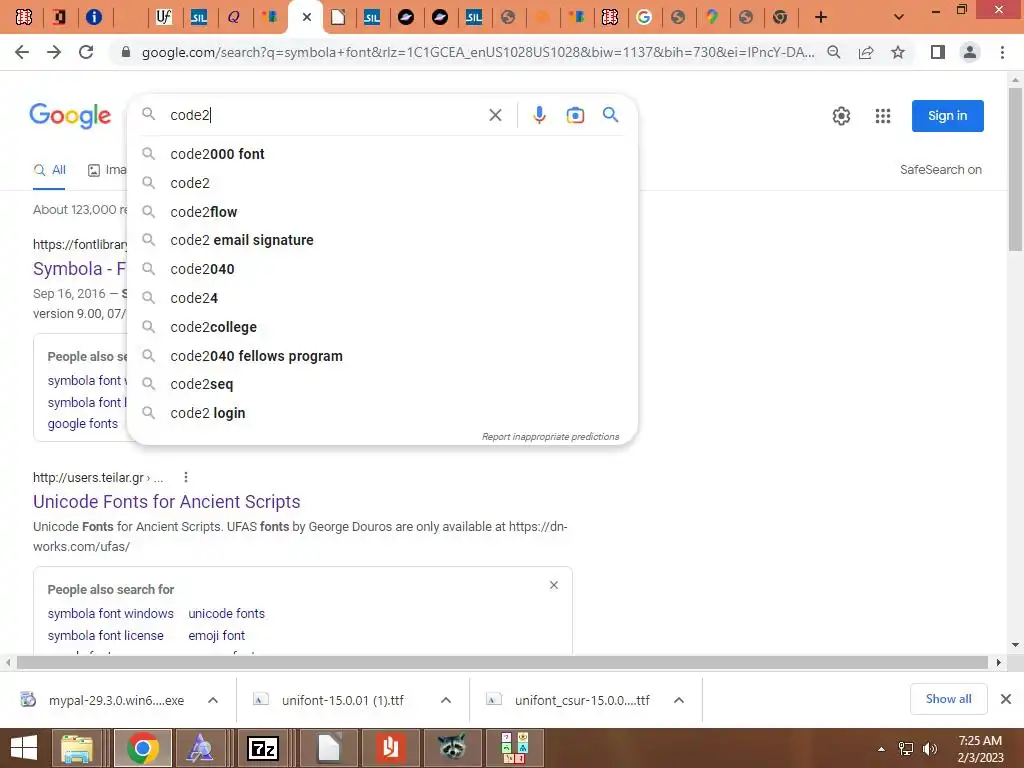
Task: Select the code2040 fellows program suggestion
Action: point(382,356)
